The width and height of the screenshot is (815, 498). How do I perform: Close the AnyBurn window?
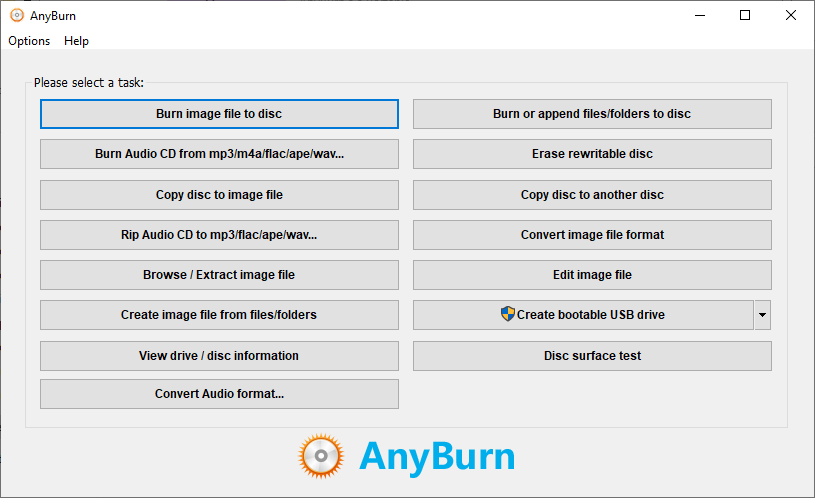tap(791, 16)
